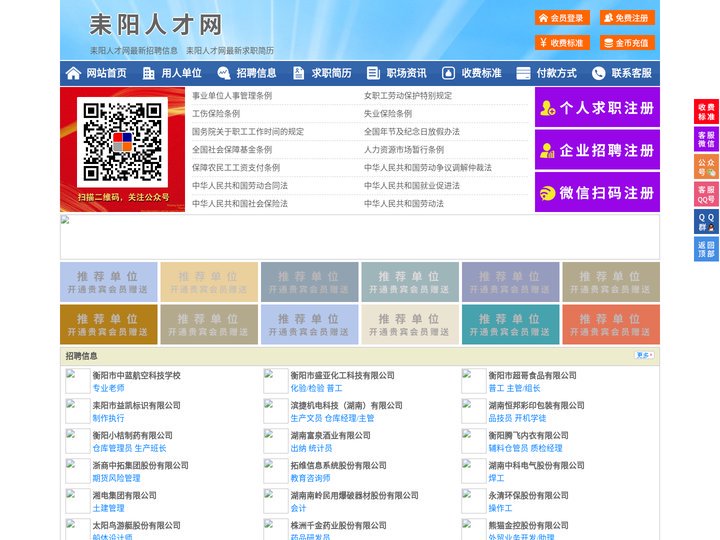720x540 pixels.
Task: Click the 会员登录 button
Action: [562, 18]
